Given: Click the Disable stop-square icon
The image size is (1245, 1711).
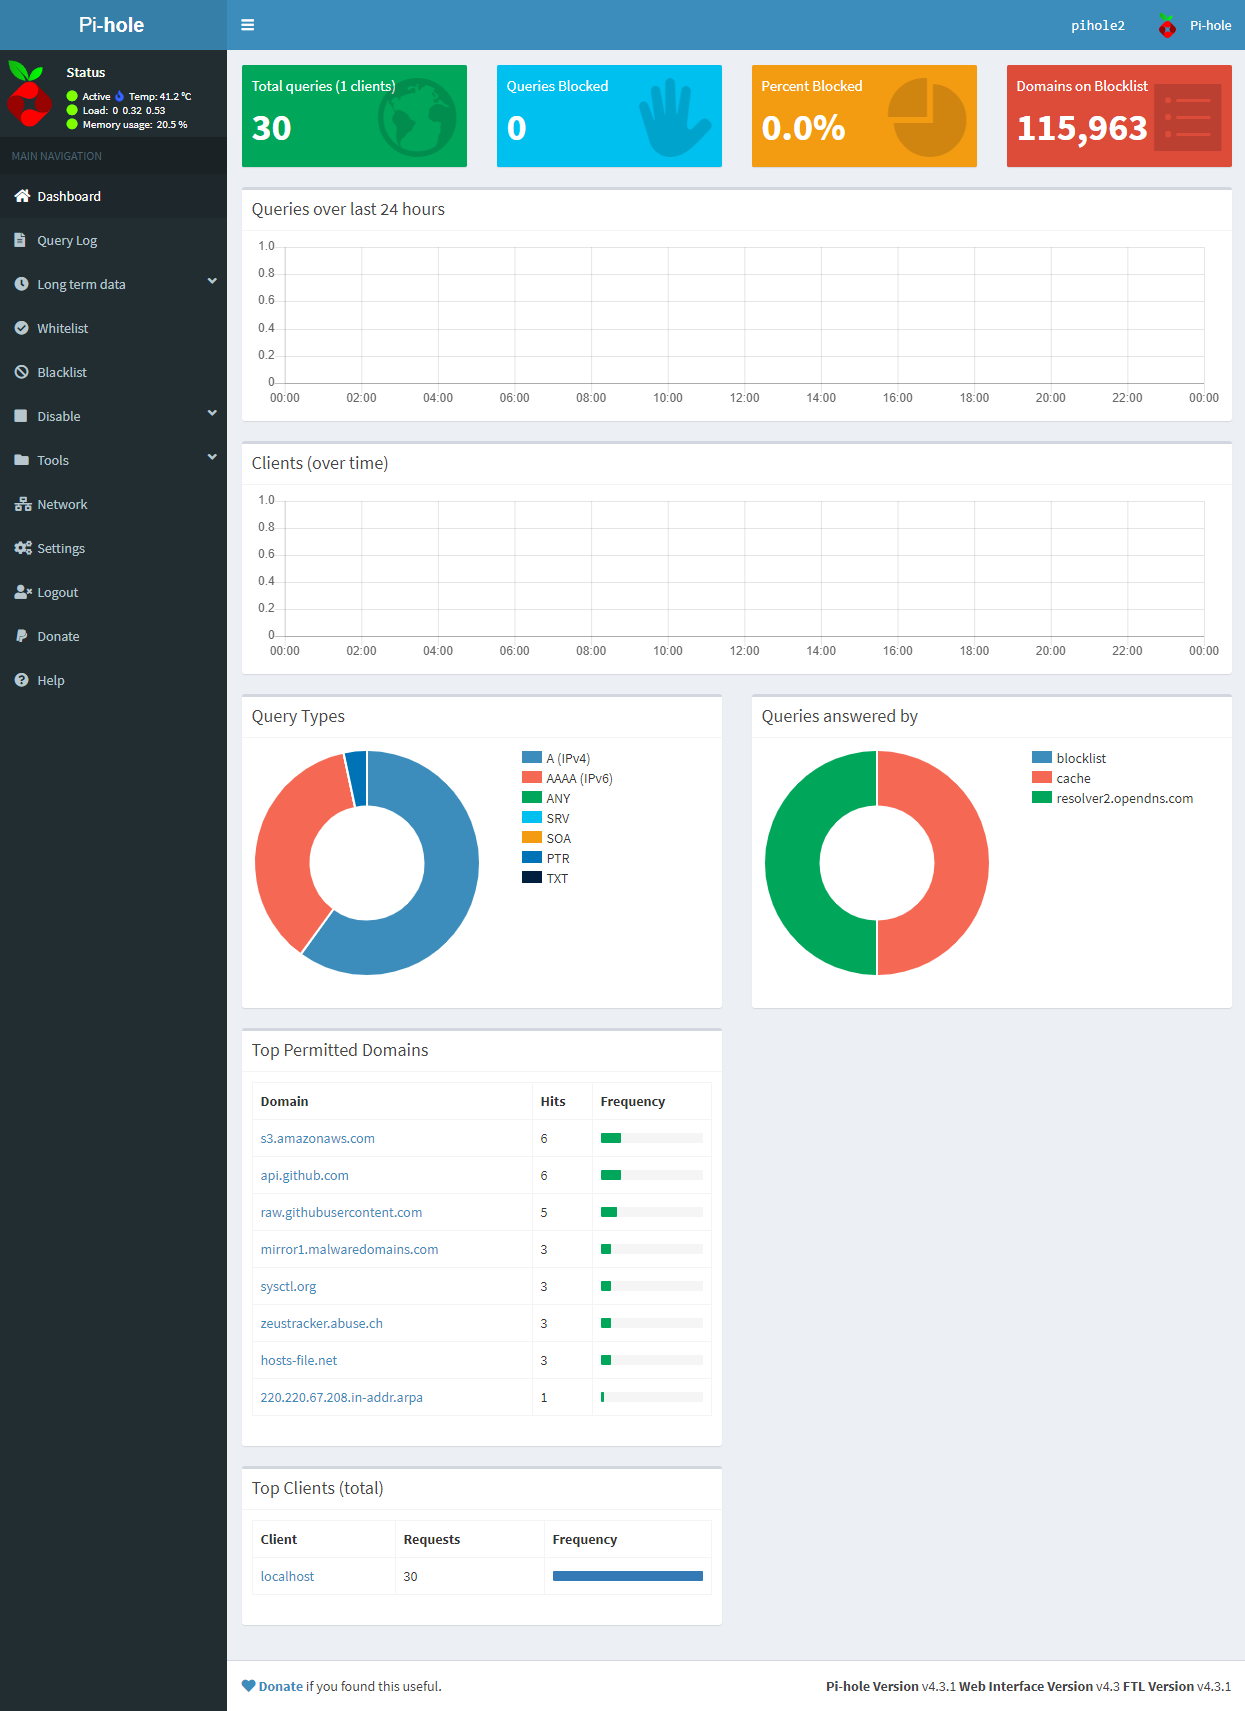Looking at the screenshot, I should [x=21, y=416].
